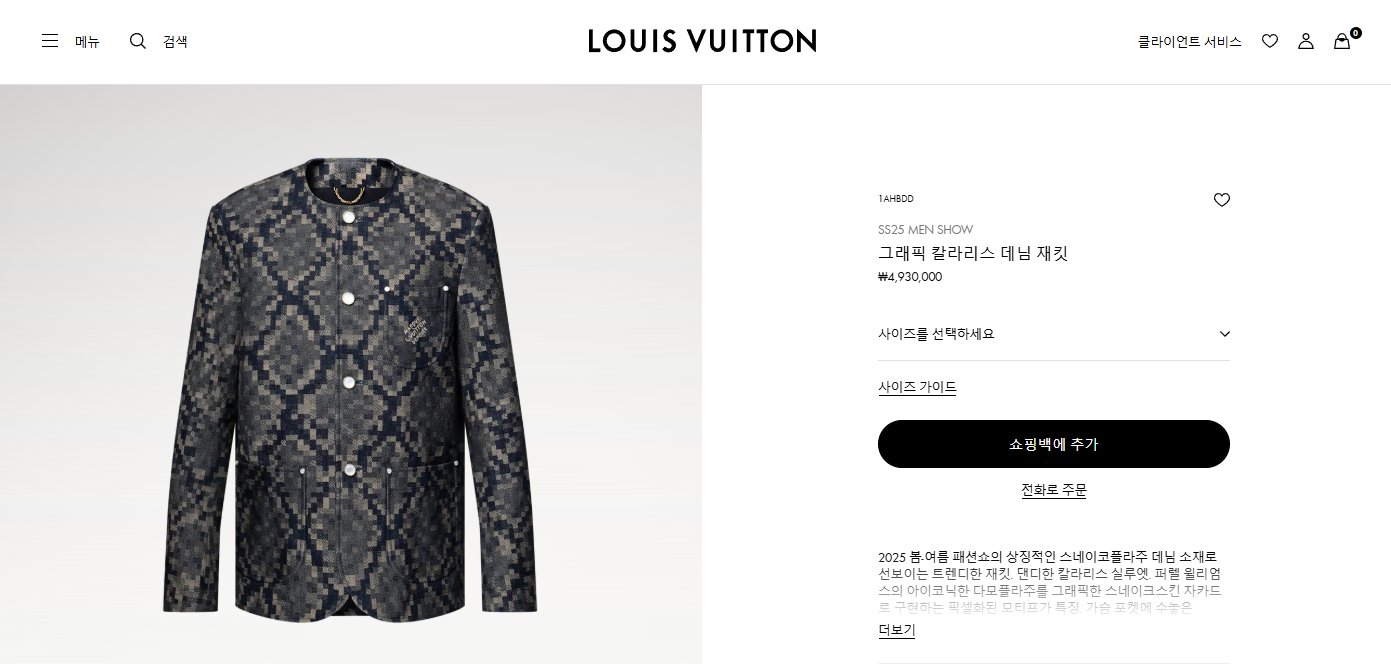
Task: Click the magnifying glass search icon
Action: pos(138,41)
